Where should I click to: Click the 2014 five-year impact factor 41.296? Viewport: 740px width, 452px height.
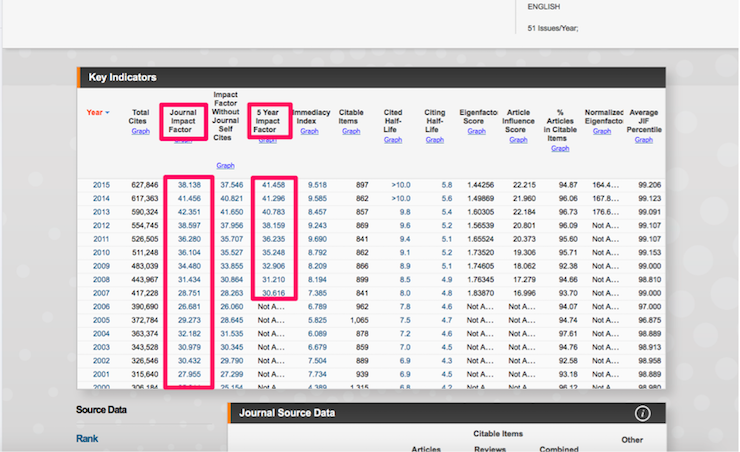pyautogui.click(x=274, y=198)
